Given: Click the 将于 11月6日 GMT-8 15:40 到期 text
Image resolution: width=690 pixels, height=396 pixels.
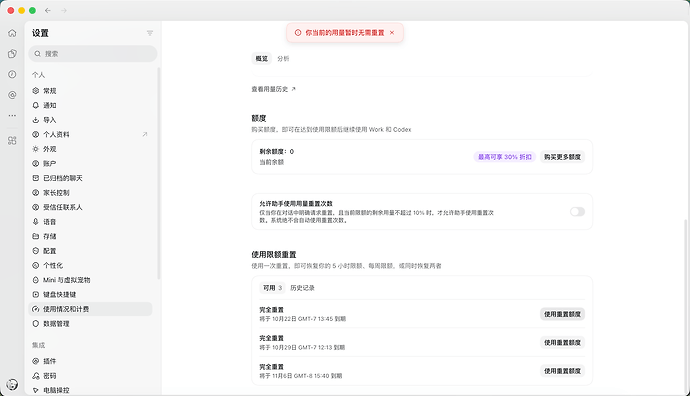Looking at the screenshot, I should pyautogui.click(x=301, y=376).
